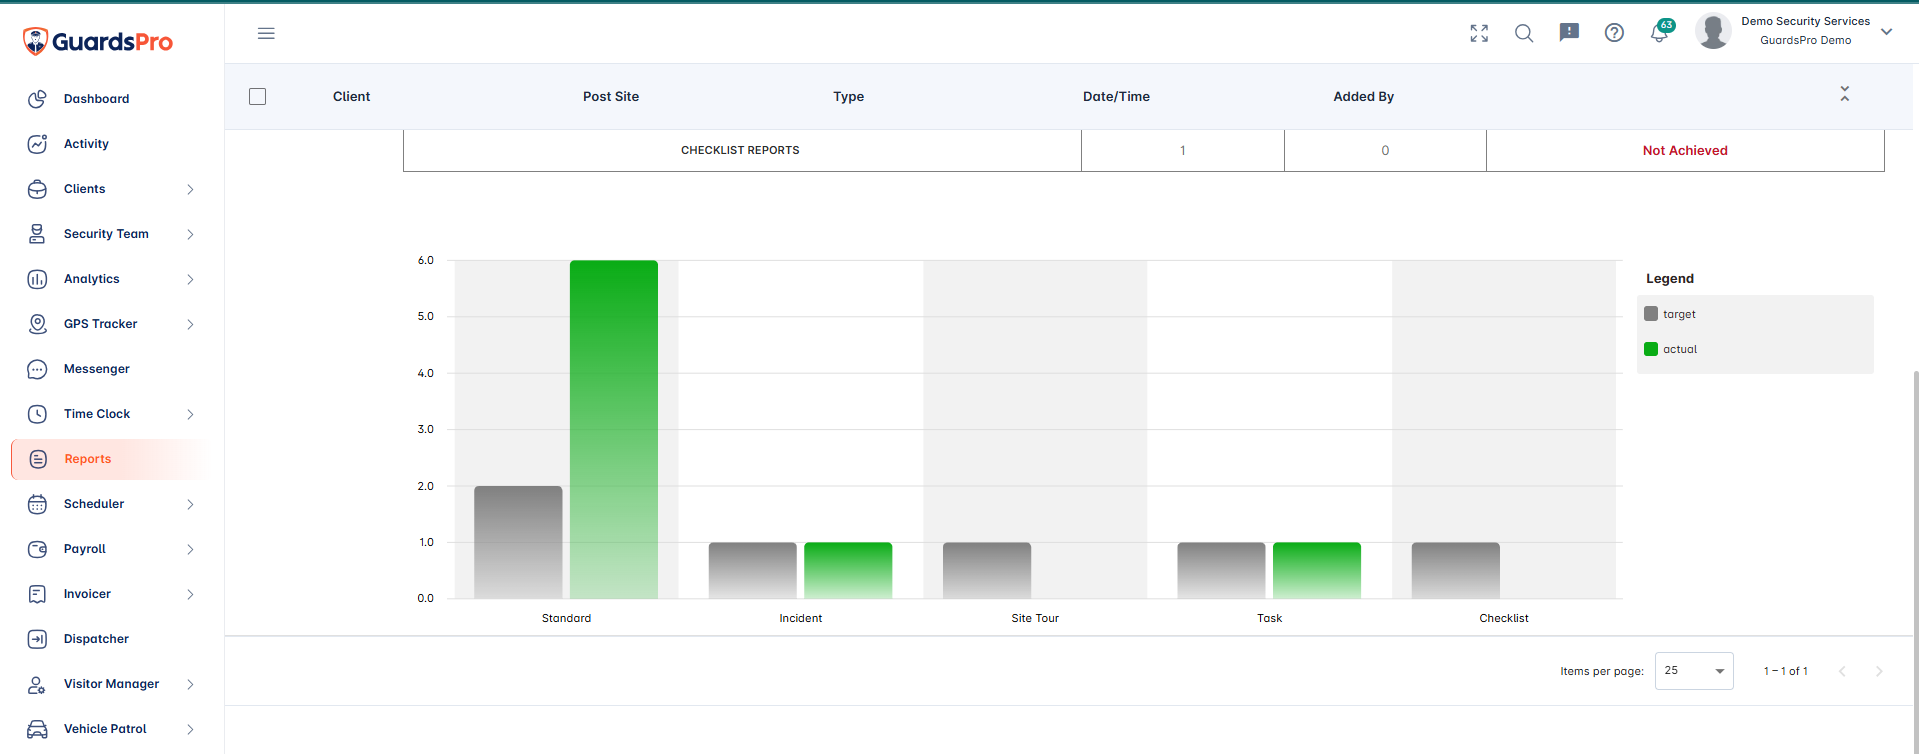Screen dimensions: 1919x754
Task: Click the Visitor Manager person icon
Action: pos(37,684)
